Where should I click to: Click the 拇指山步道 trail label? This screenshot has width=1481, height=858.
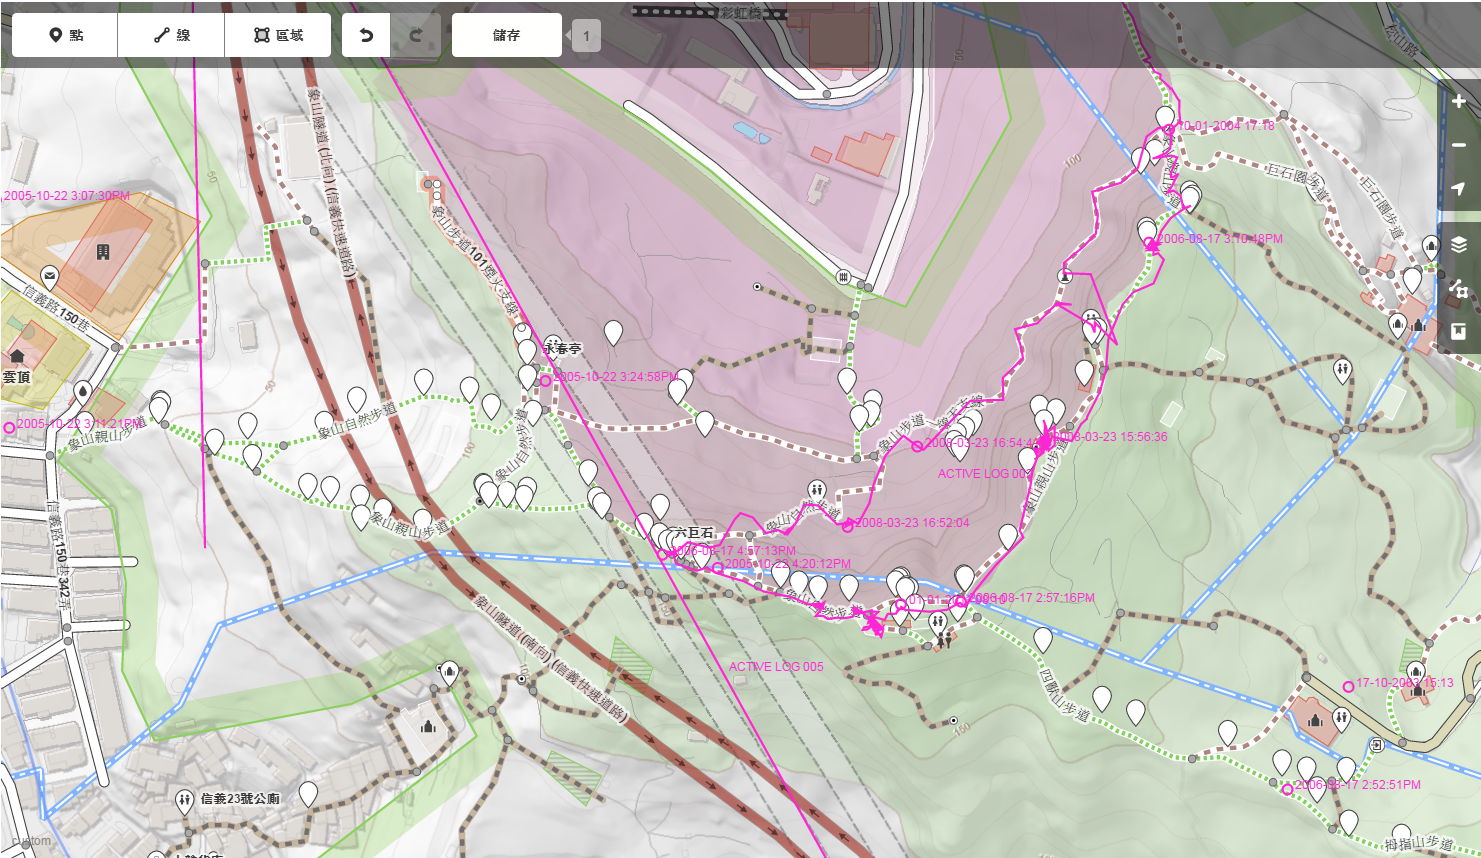coord(1419,844)
